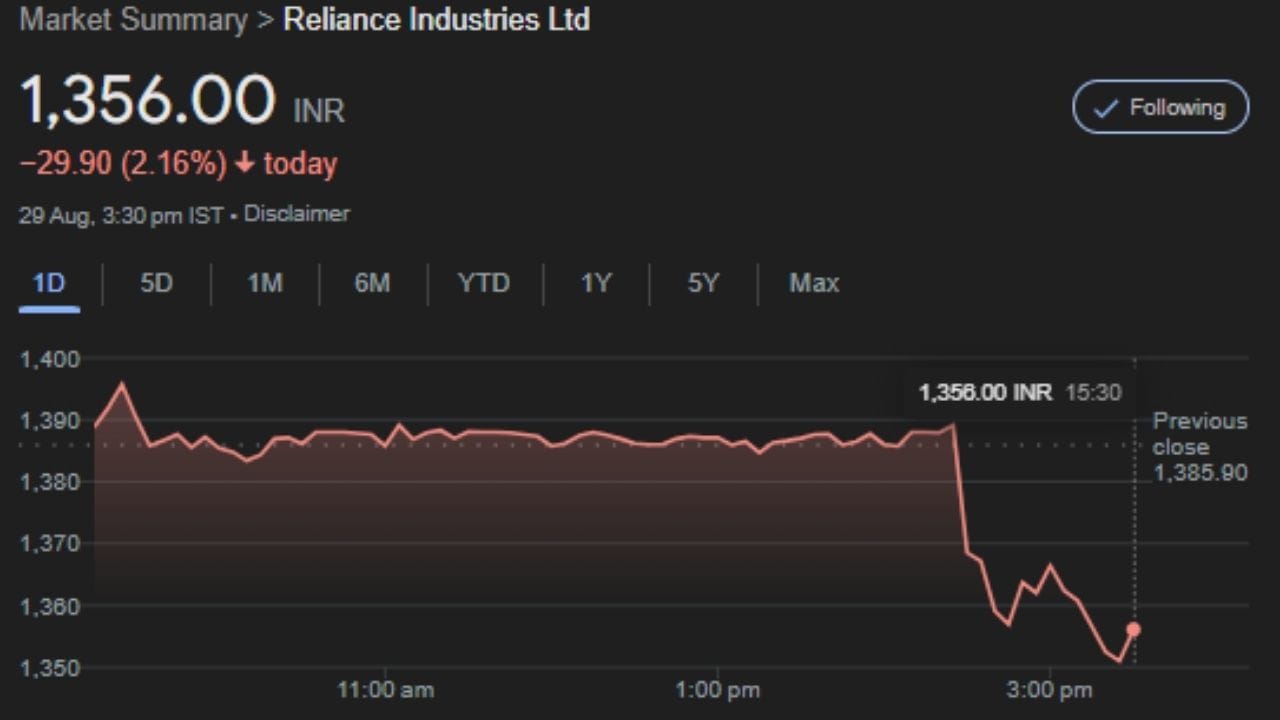This screenshot has width=1280, height=720.
Task: Click the 1,356.00 current price
Action: [x=147, y=101]
